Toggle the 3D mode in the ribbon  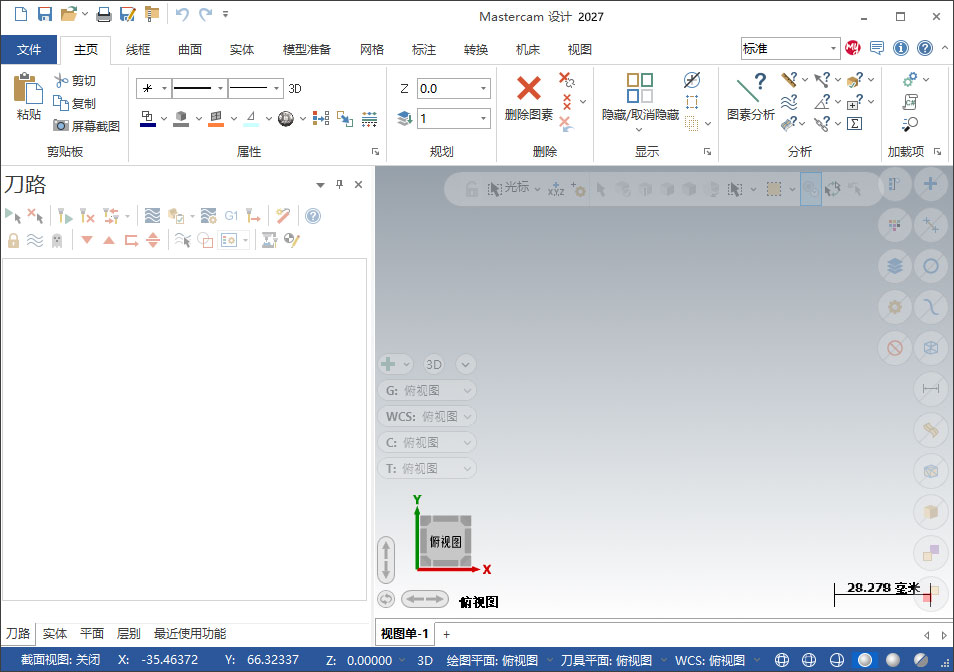tap(295, 89)
